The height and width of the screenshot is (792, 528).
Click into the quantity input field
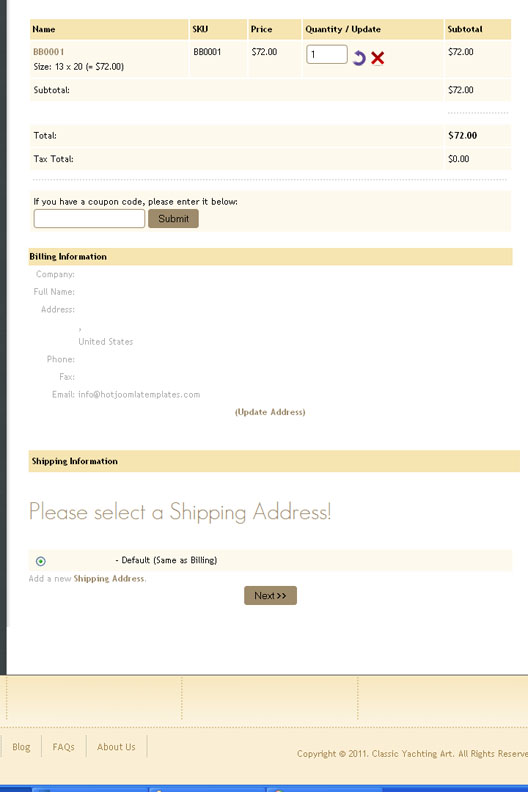[326, 55]
